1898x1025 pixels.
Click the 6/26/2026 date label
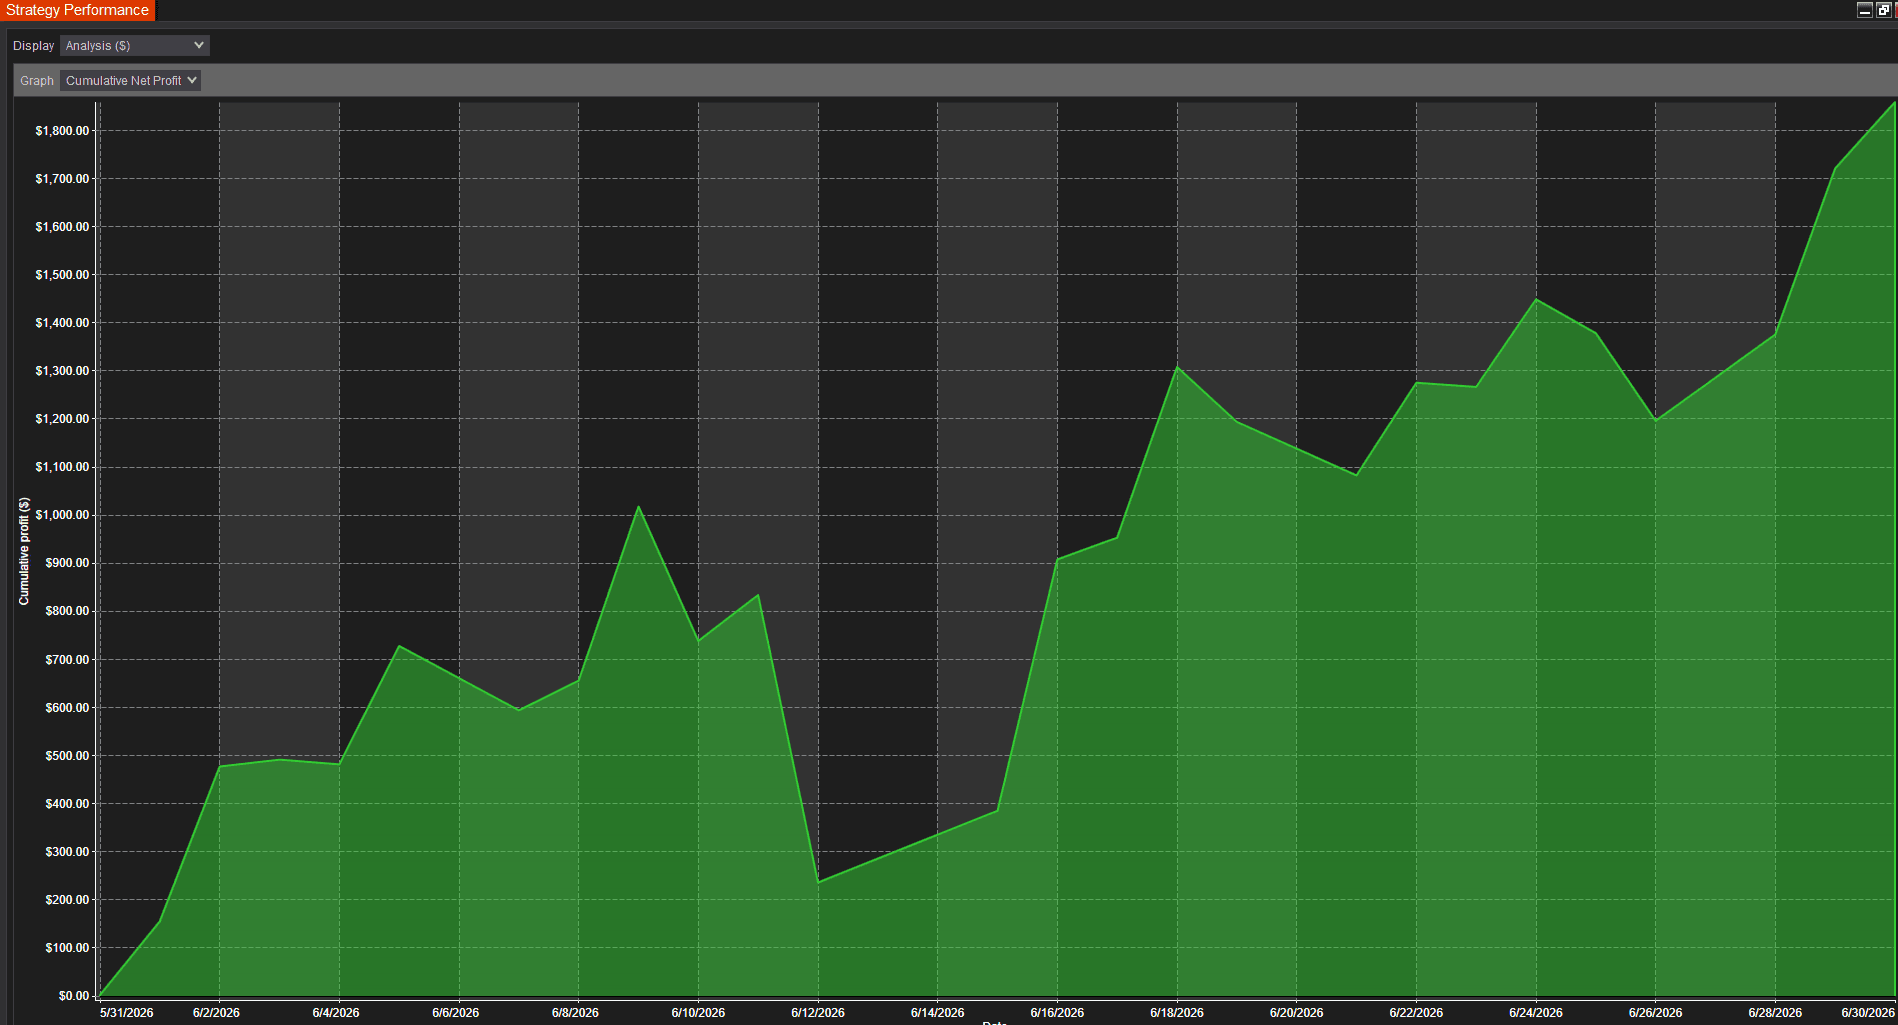(1656, 1013)
